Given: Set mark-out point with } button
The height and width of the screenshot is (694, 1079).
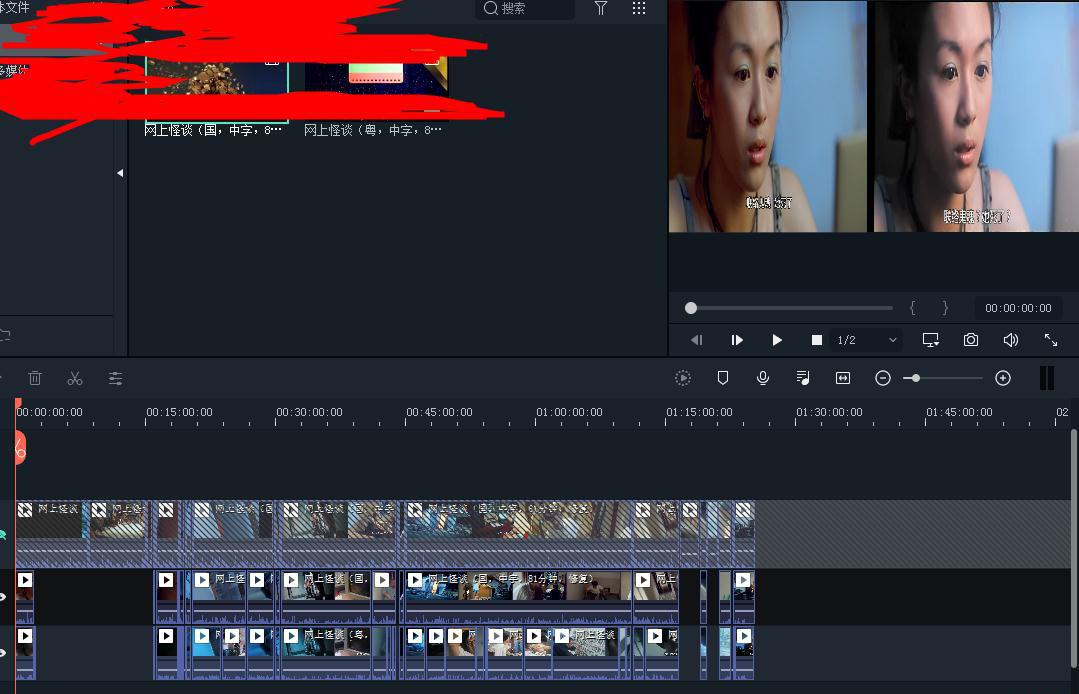Looking at the screenshot, I should [945, 308].
